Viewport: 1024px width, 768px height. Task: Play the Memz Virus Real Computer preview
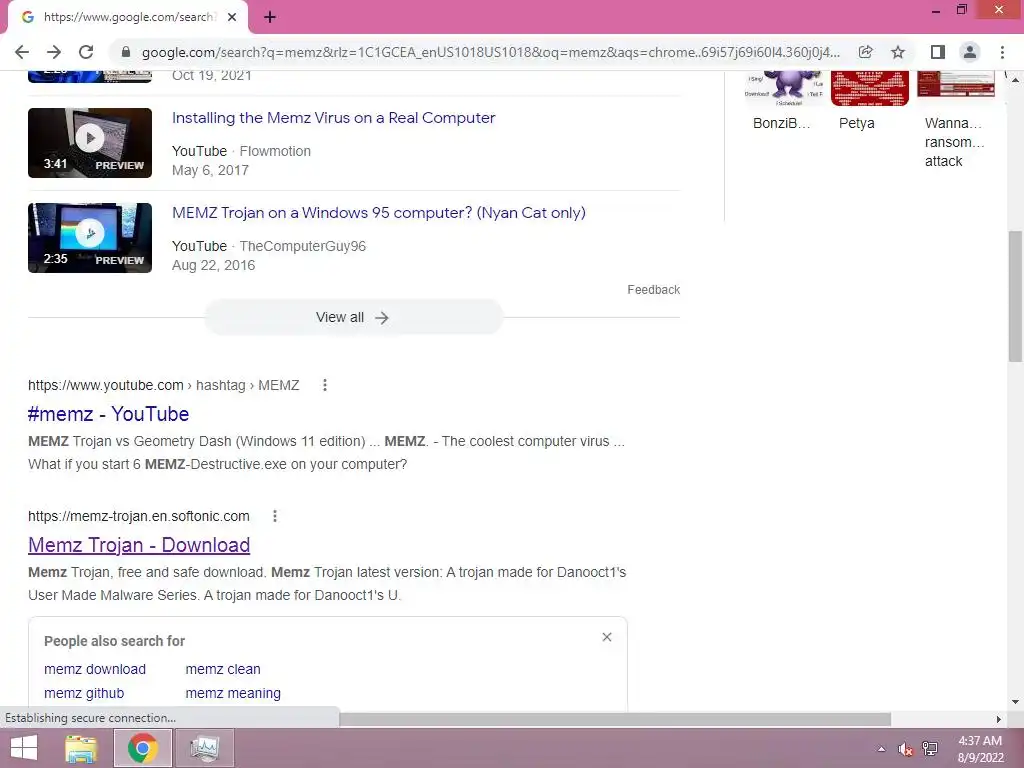tap(89, 142)
